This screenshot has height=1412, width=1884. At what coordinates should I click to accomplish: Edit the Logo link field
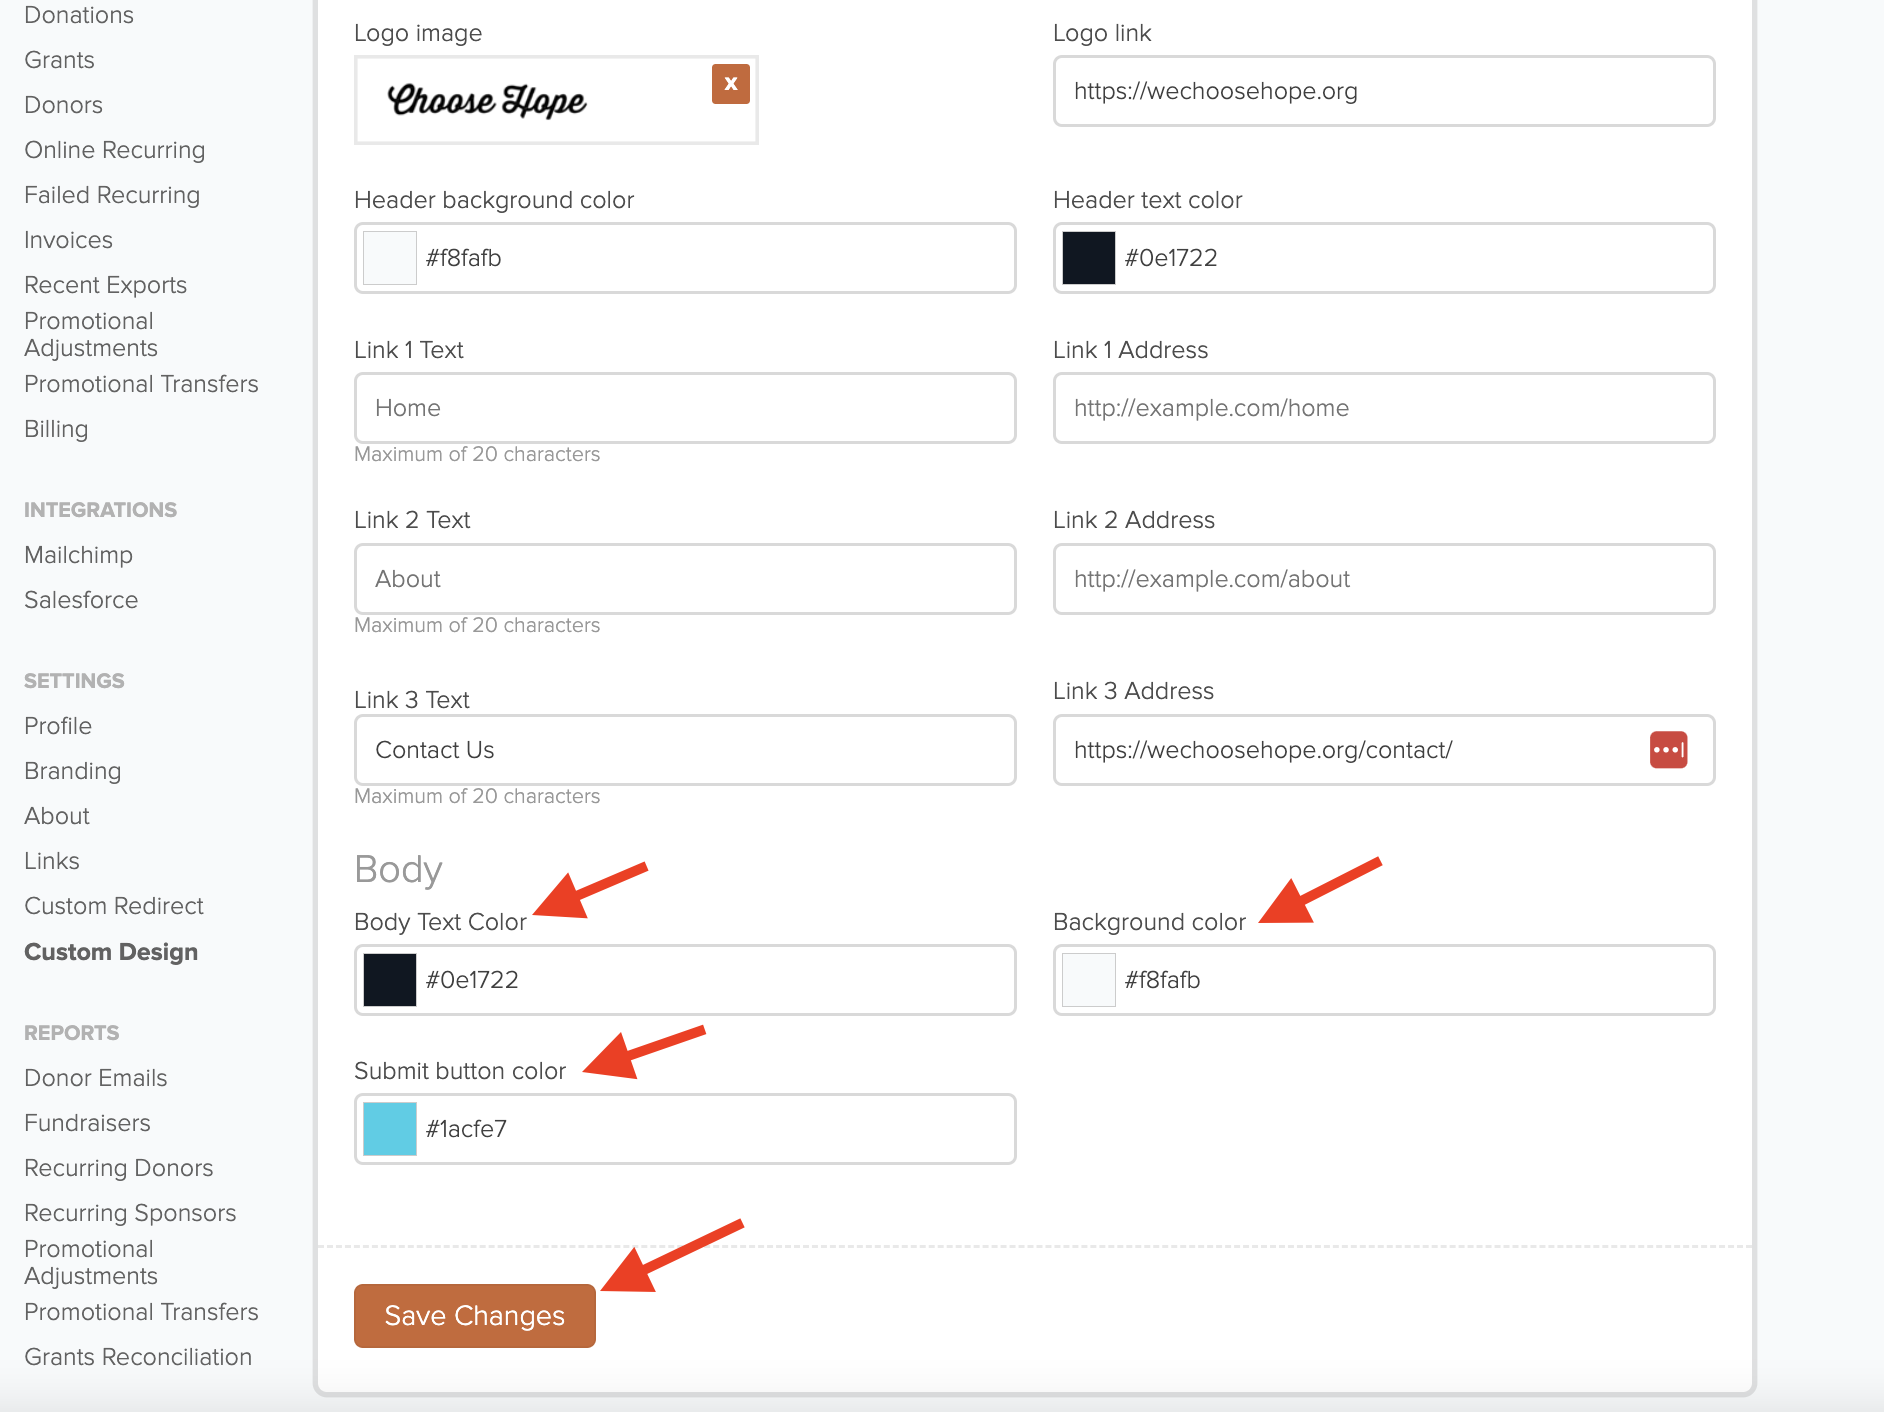point(1384,91)
